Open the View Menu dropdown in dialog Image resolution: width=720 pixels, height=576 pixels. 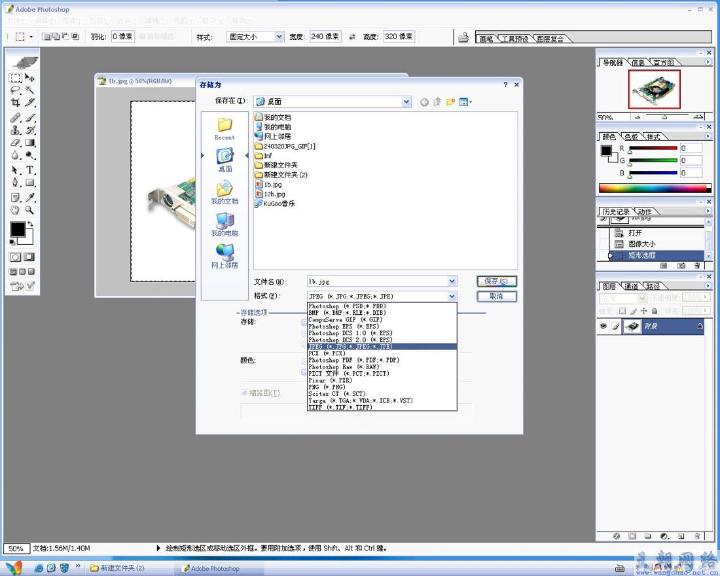[x=465, y=102]
